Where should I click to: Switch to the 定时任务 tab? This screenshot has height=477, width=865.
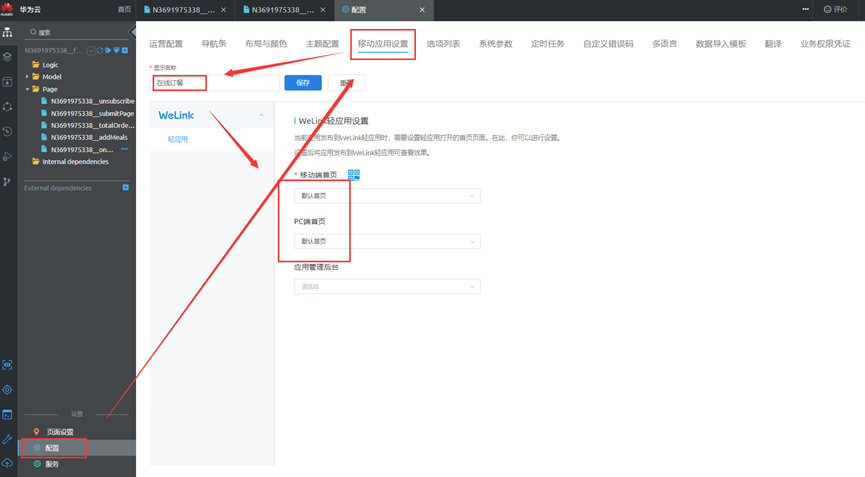pyautogui.click(x=547, y=44)
